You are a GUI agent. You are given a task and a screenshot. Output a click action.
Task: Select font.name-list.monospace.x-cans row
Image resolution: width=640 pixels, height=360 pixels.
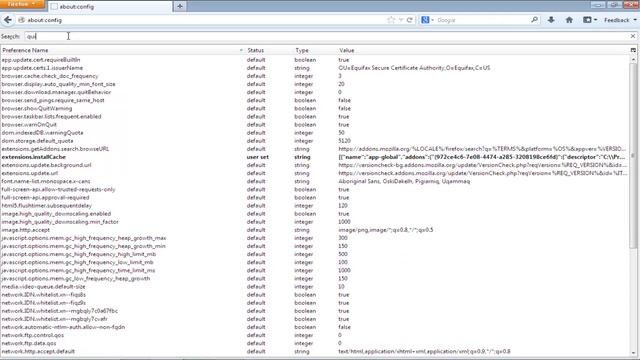pyautogui.click(x=315, y=181)
